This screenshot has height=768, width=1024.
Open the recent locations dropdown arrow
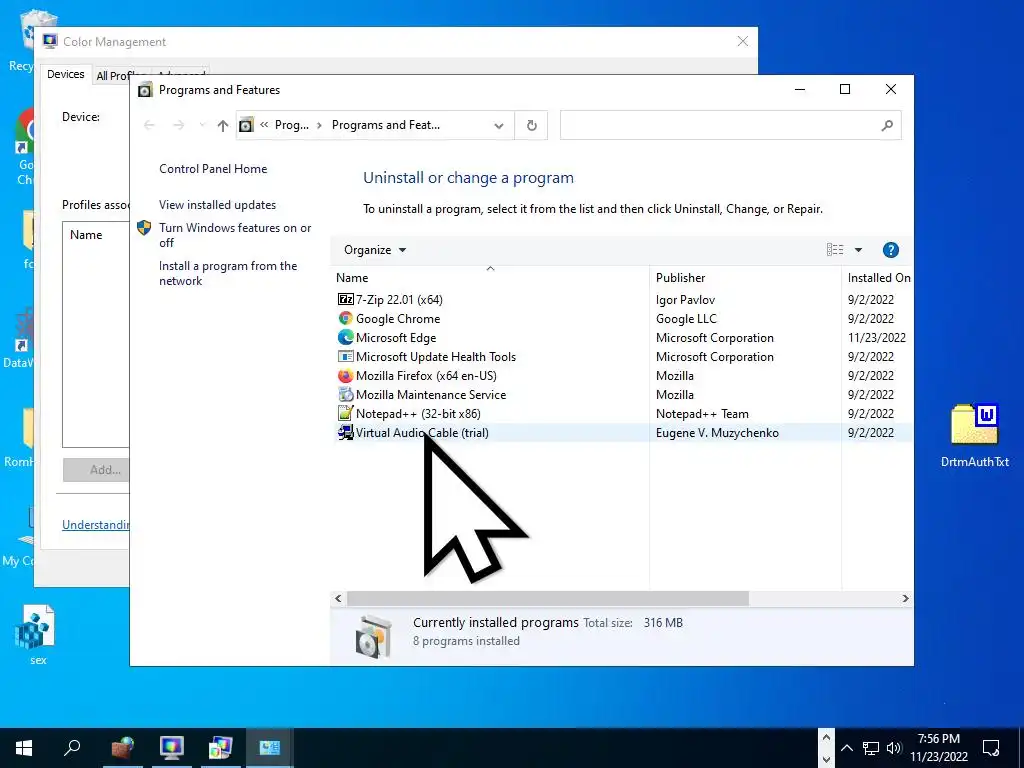[202, 125]
